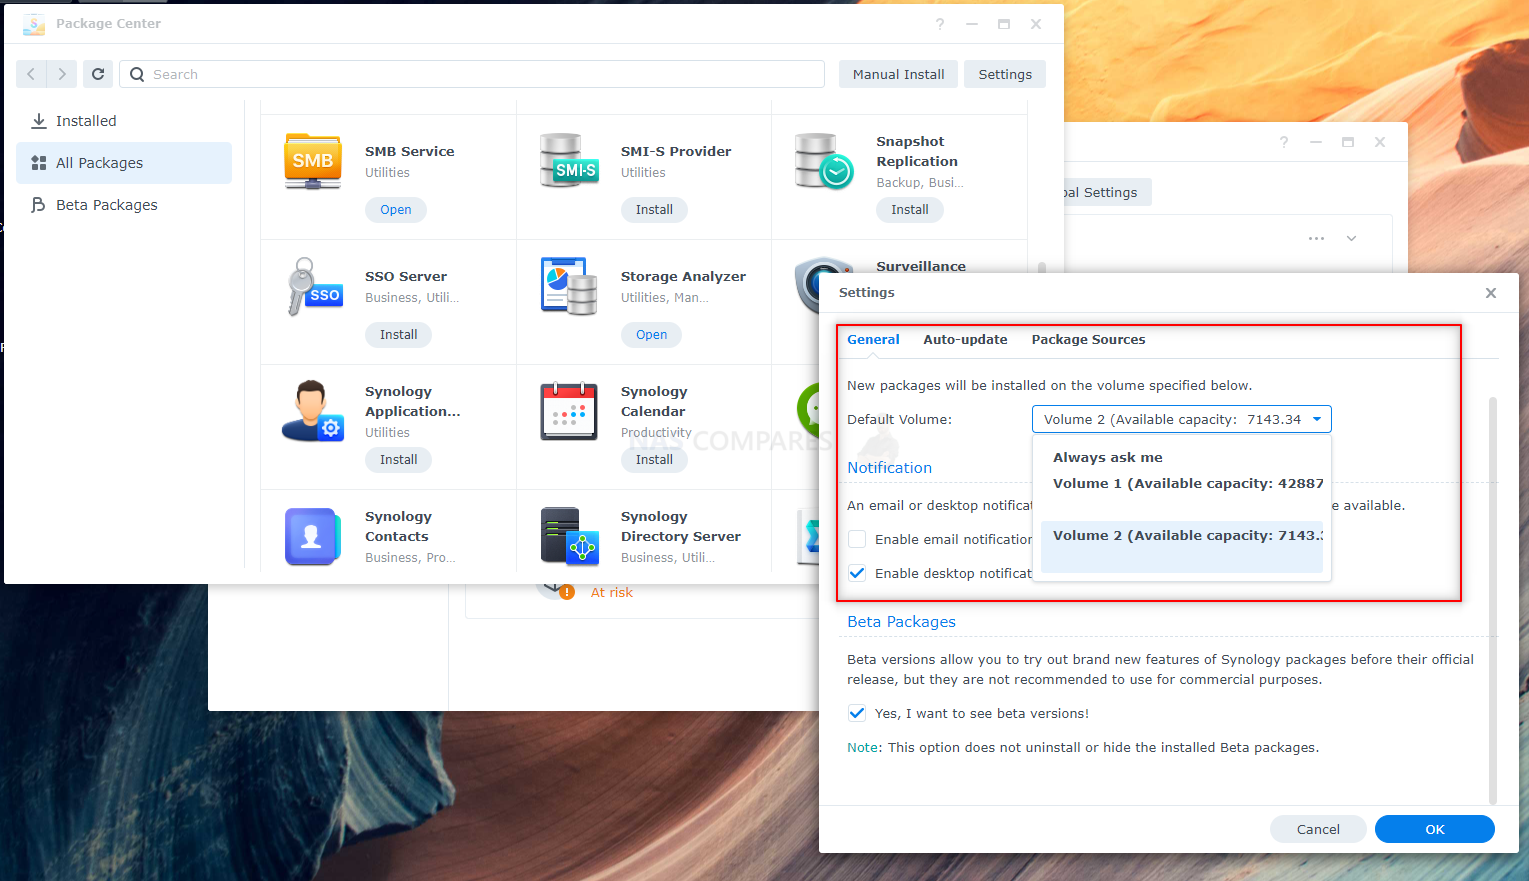Screen dimensions: 1529x881
Task: Choose 'Always ask me' option
Action: click(1182, 457)
